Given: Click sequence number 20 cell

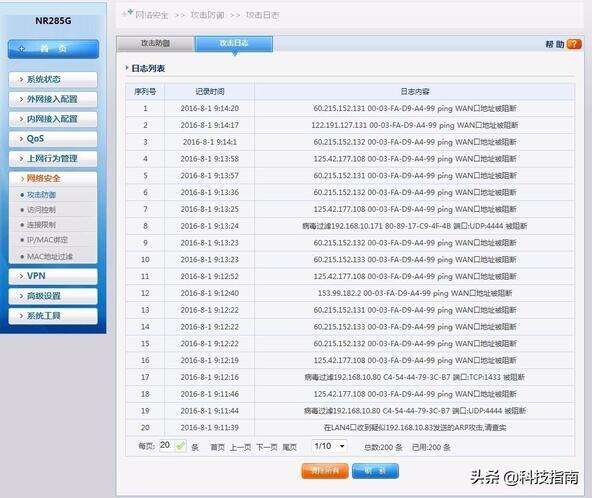Looking at the screenshot, I should click(145, 427).
